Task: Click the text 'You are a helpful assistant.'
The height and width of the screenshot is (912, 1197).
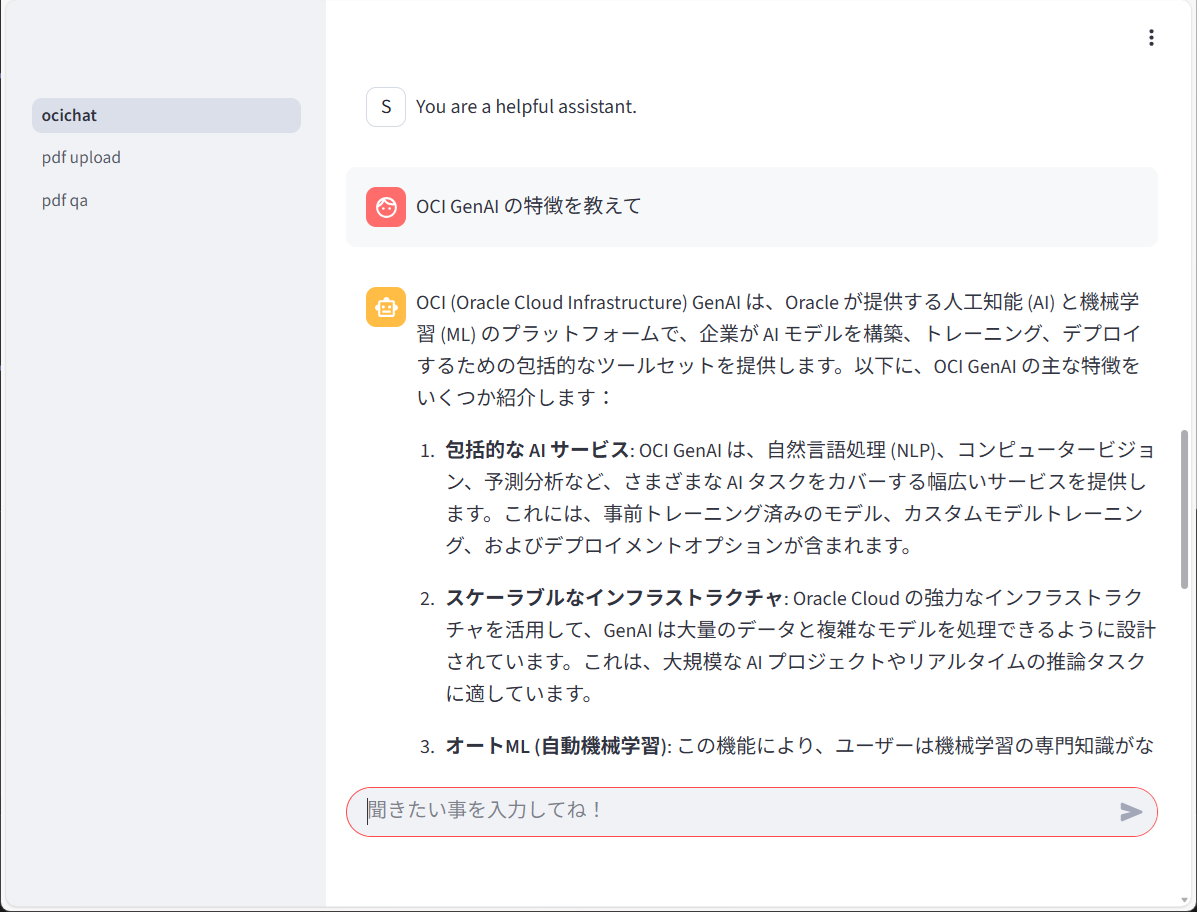Action: pos(526,107)
